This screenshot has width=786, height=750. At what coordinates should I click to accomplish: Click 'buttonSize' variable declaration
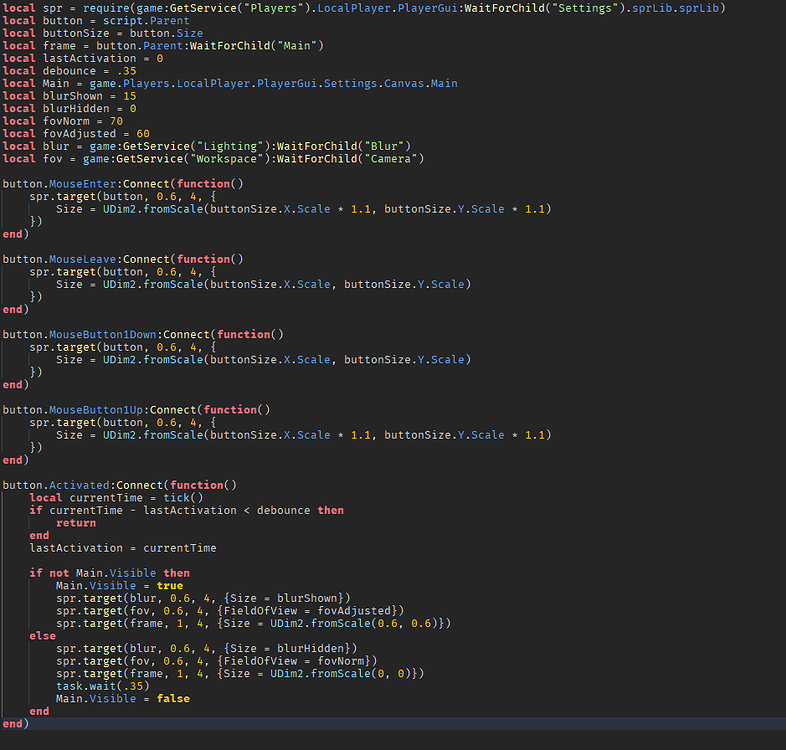[x=76, y=33]
